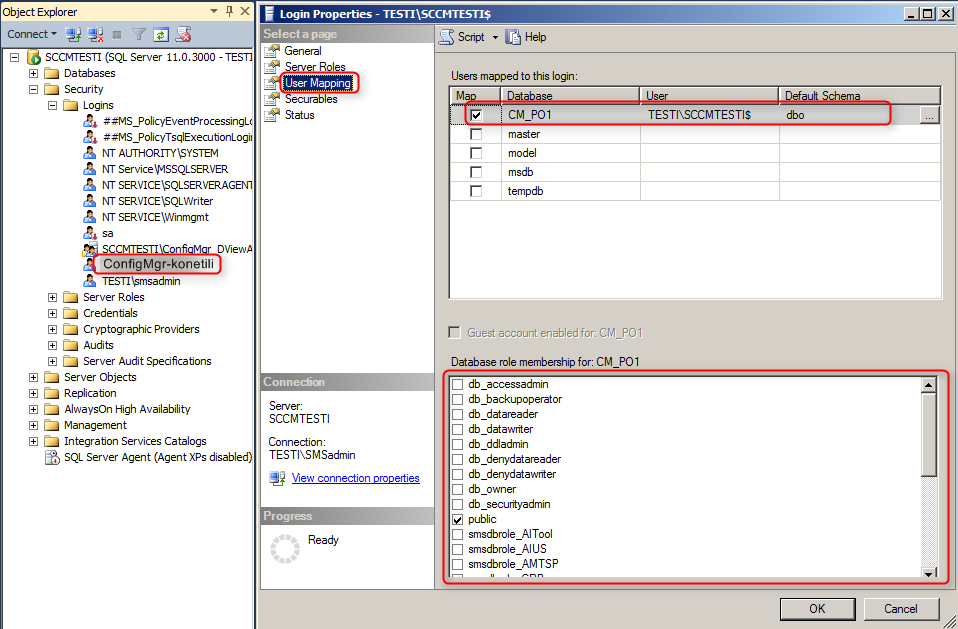
Task: Enable the db_owner role checkbox
Action: pos(457,490)
